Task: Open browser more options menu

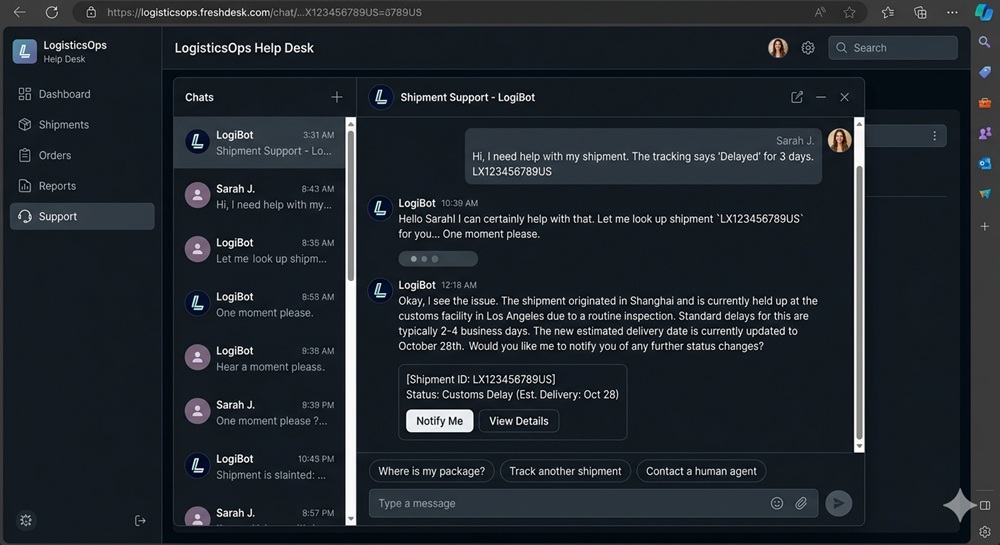Action: 952,12
